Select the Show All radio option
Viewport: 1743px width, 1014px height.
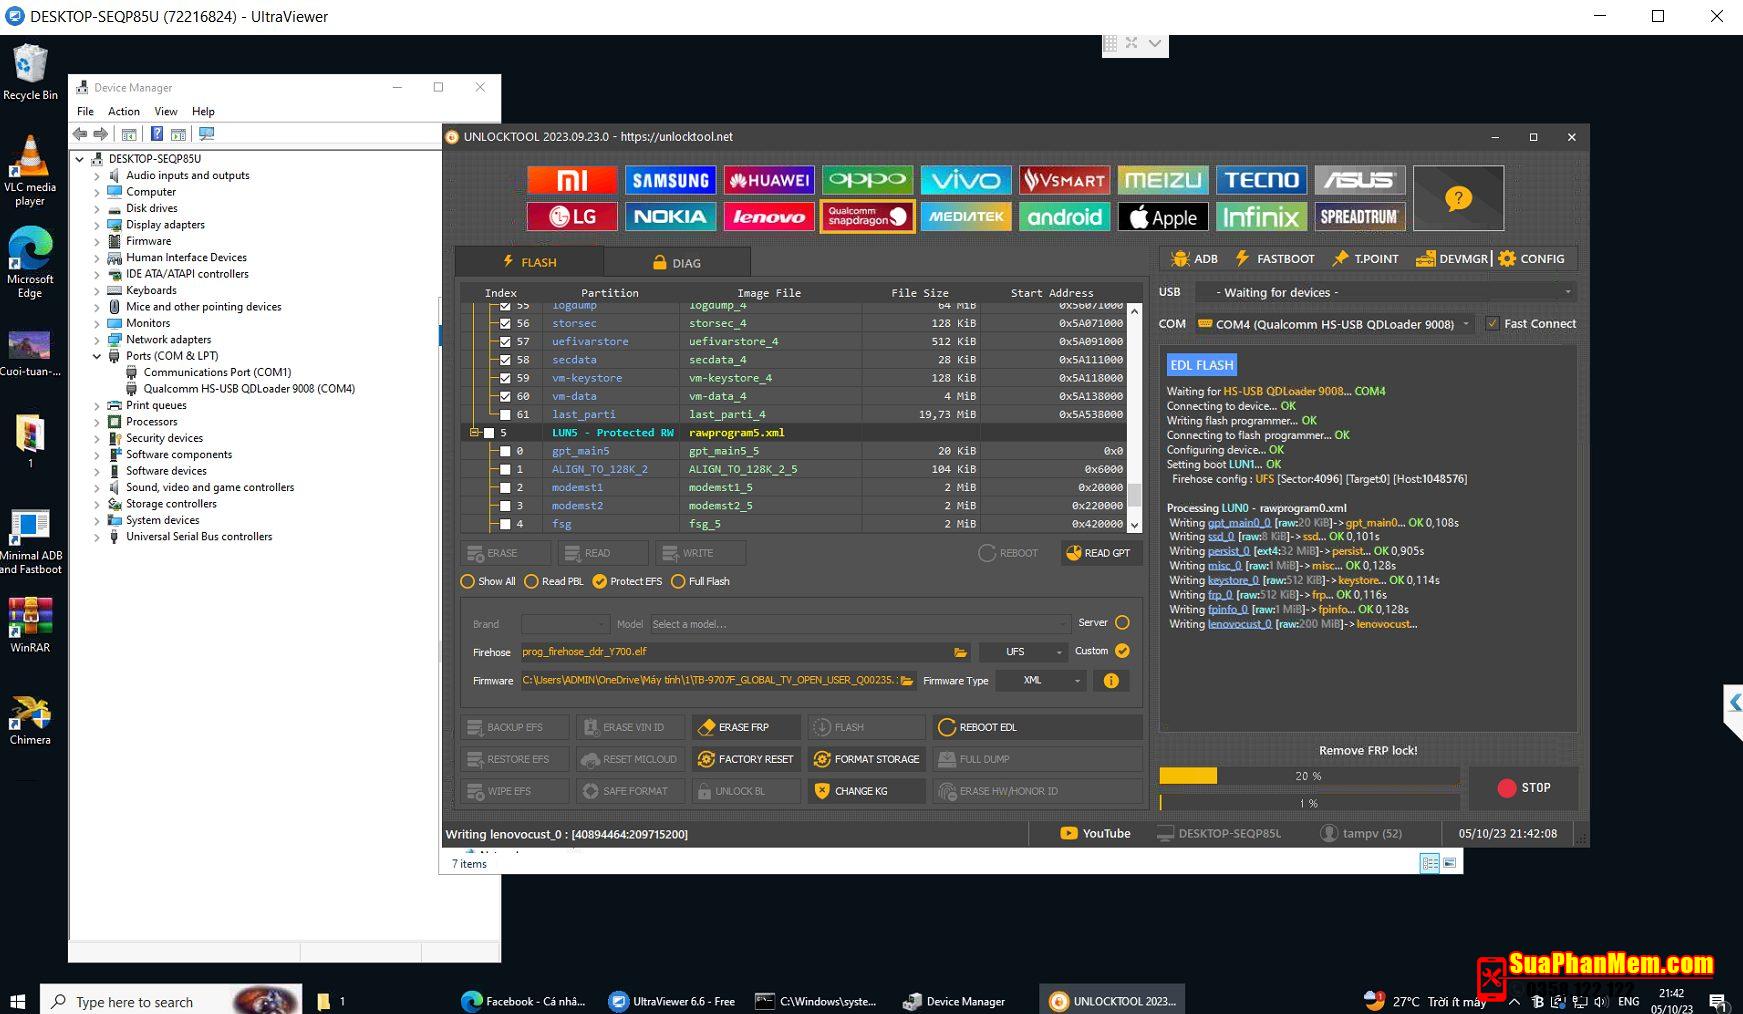(467, 581)
